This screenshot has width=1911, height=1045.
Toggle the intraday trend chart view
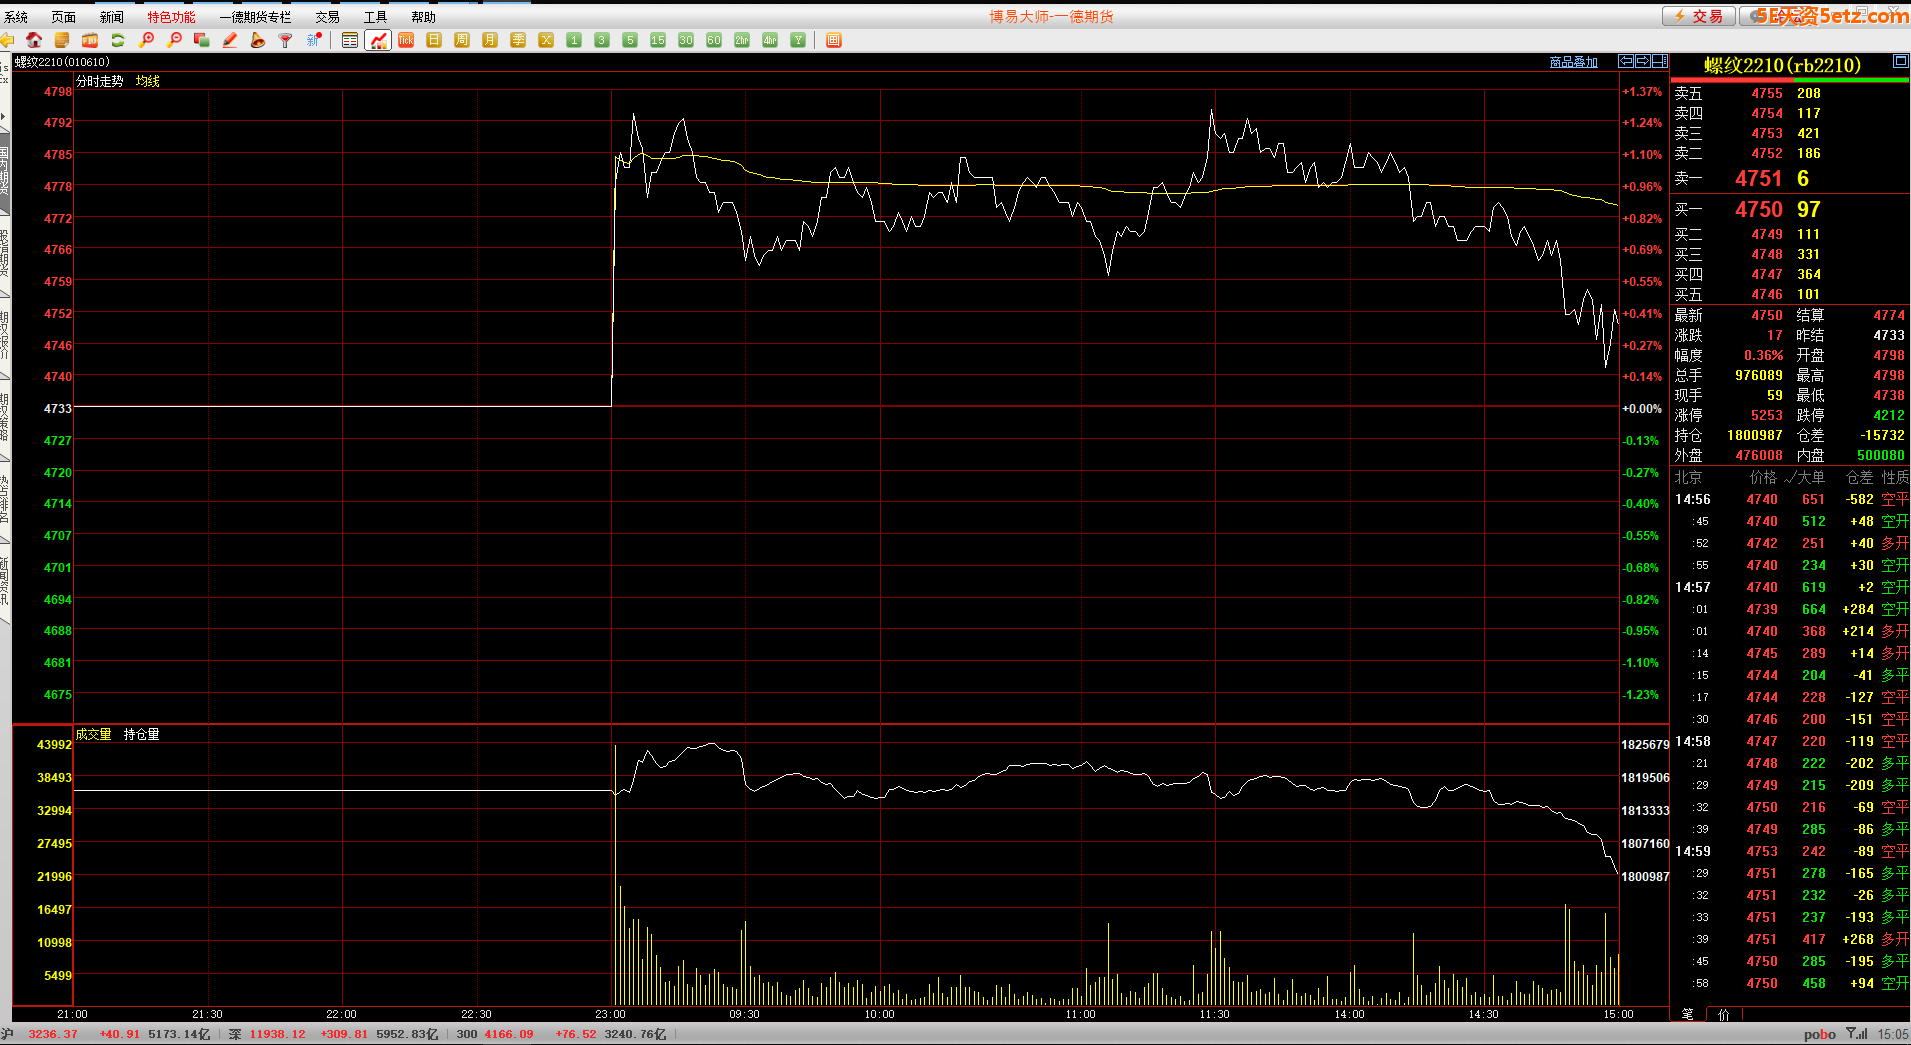coord(378,40)
